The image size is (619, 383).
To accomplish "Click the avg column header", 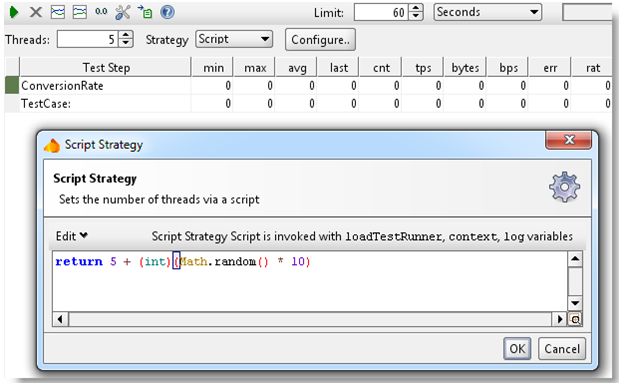I will [297, 68].
